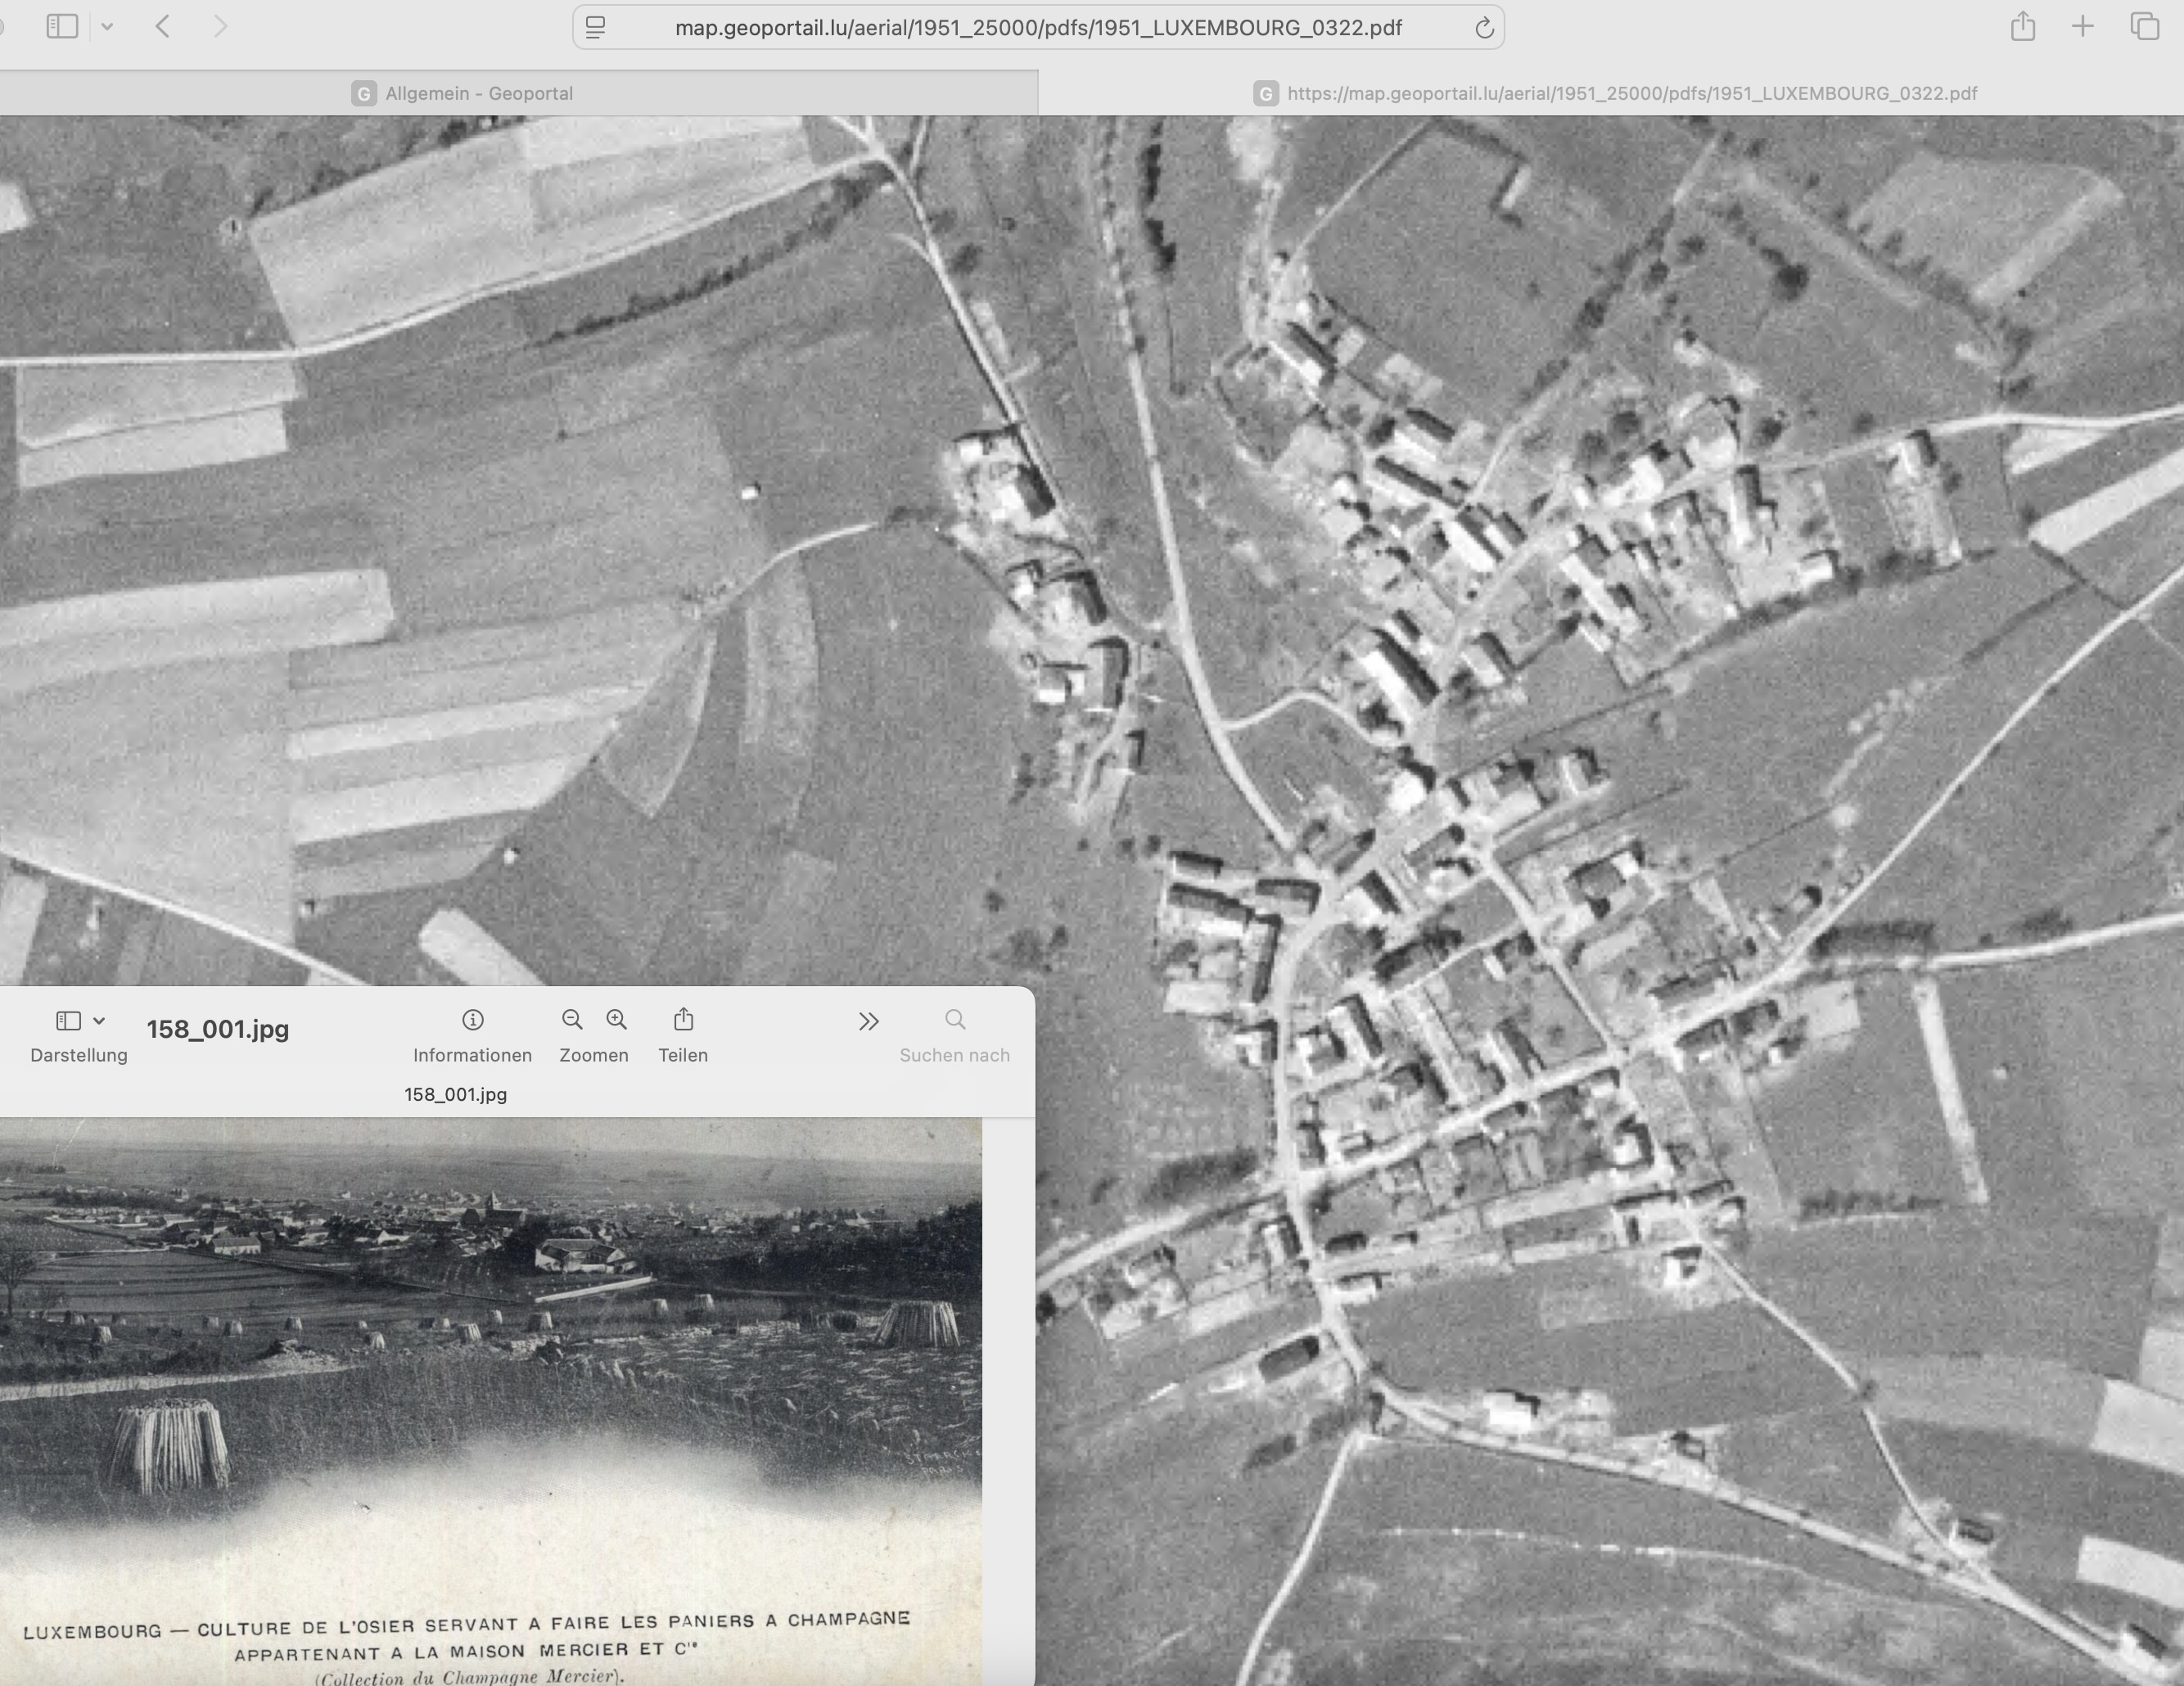This screenshot has height=1686, width=2184.
Task: Click the postcard image in the Preview window
Action: 491,1401
